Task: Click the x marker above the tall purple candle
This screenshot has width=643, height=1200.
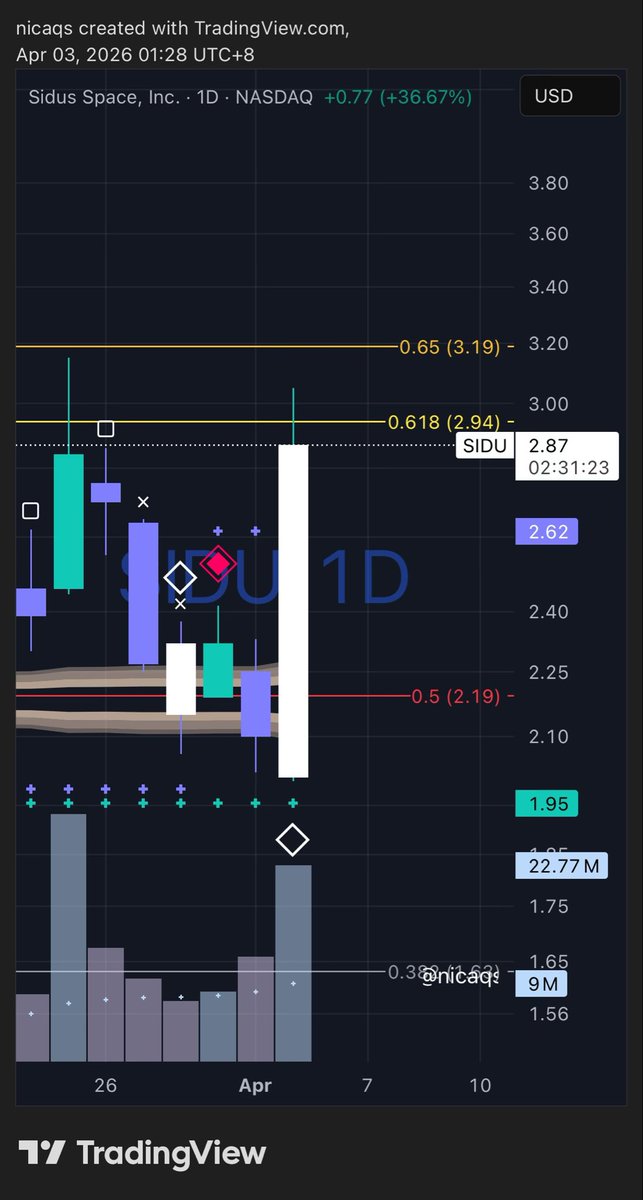Action: pos(143,502)
